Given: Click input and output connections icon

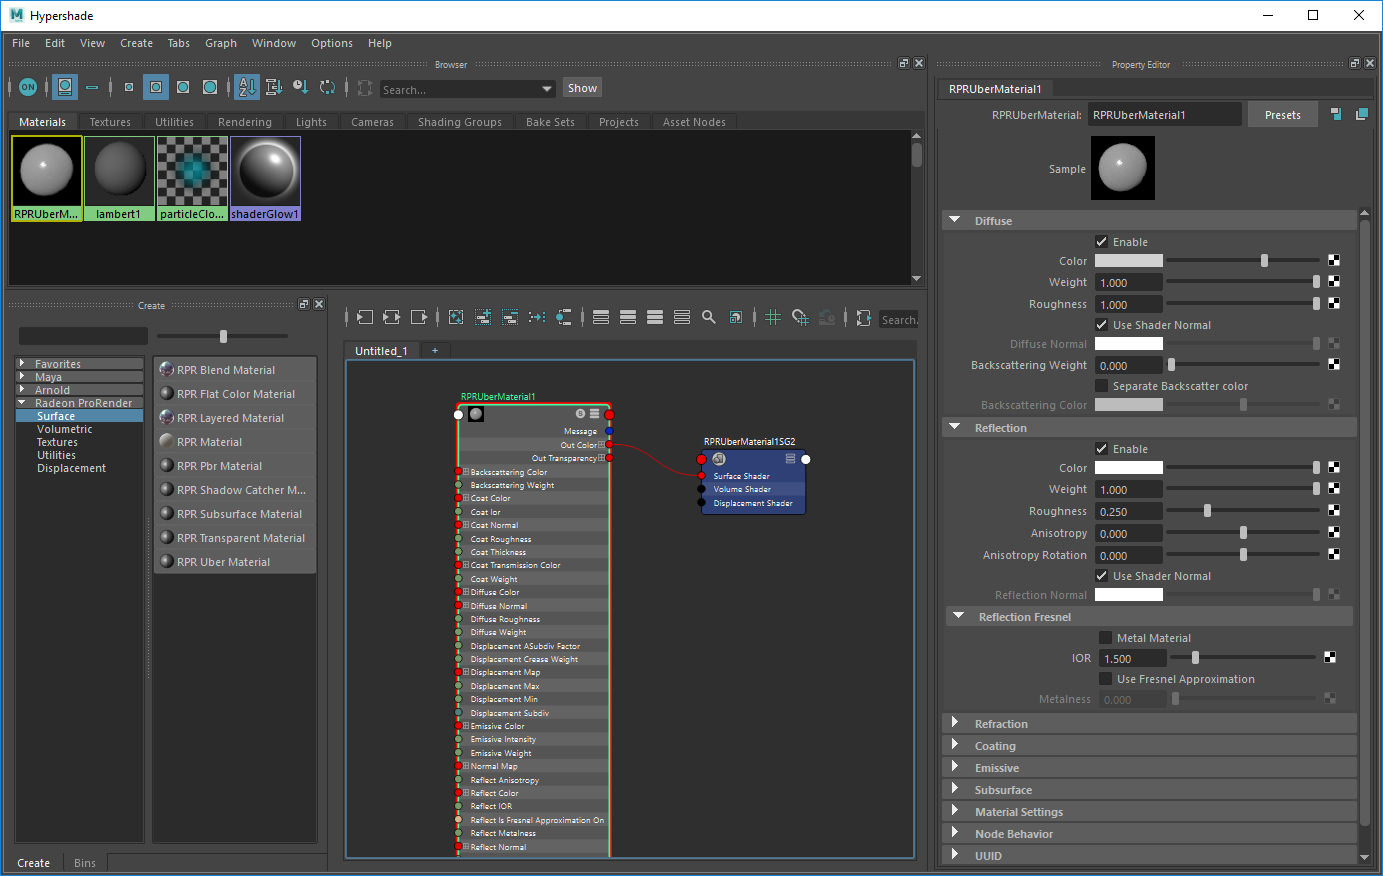Looking at the screenshot, I should [x=392, y=317].
